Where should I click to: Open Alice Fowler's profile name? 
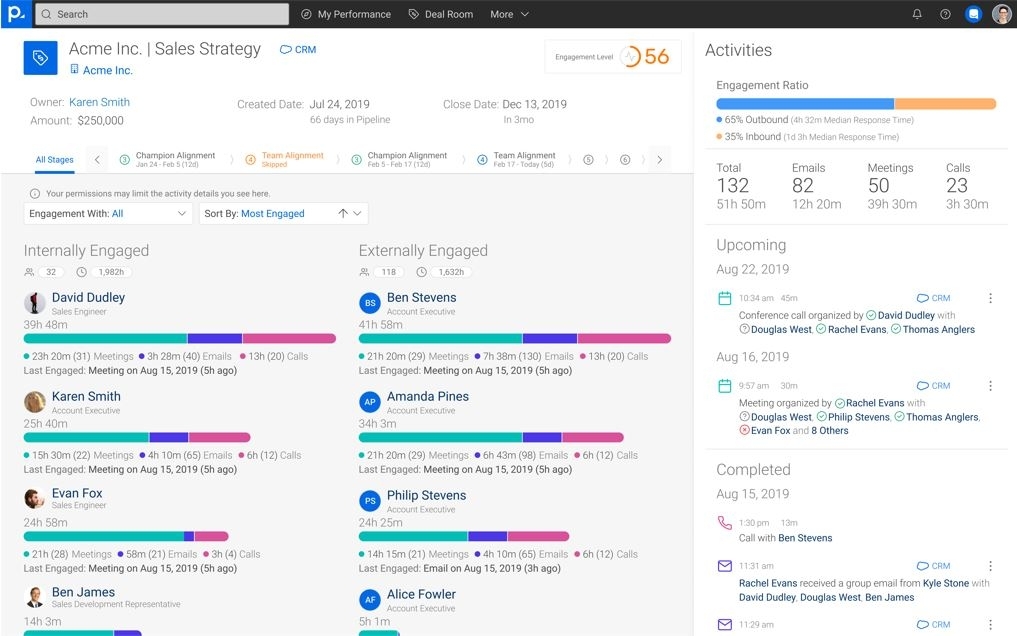422,595
